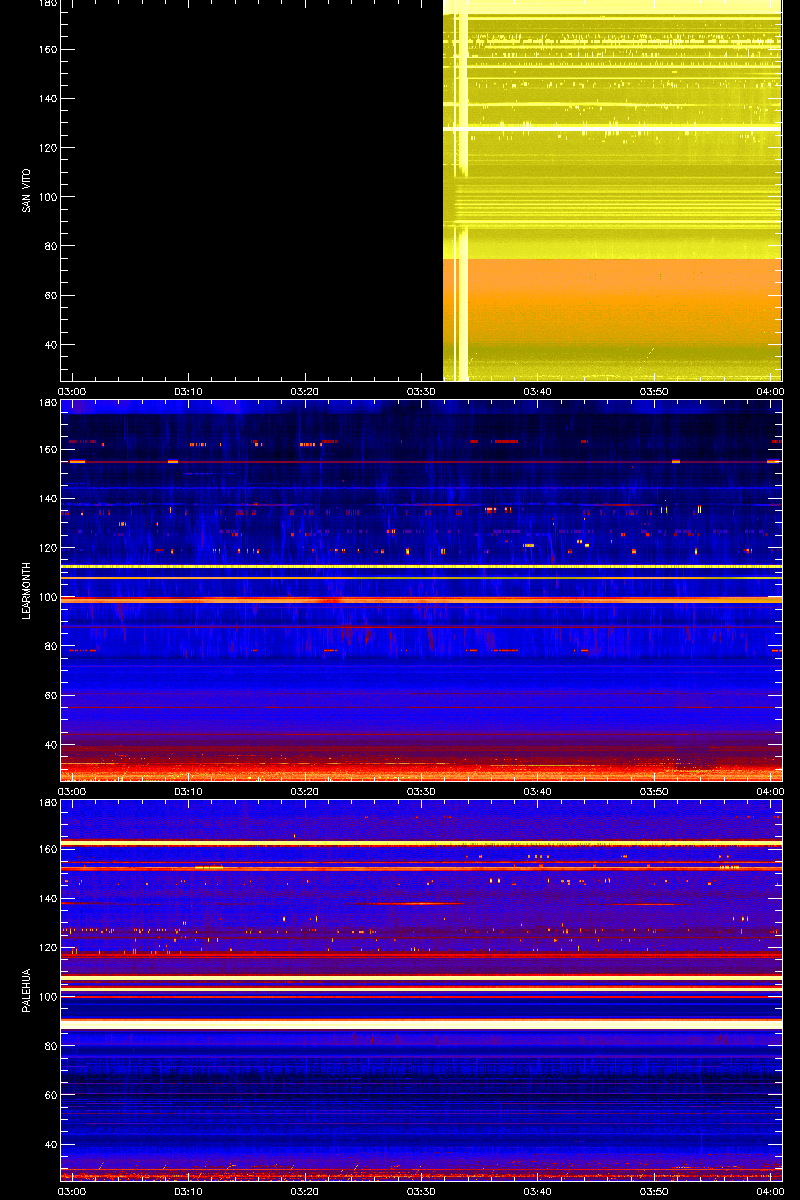Click the LEARMONTH axis label
Viewport: 800px width, 1200px height.
(26, 590)
